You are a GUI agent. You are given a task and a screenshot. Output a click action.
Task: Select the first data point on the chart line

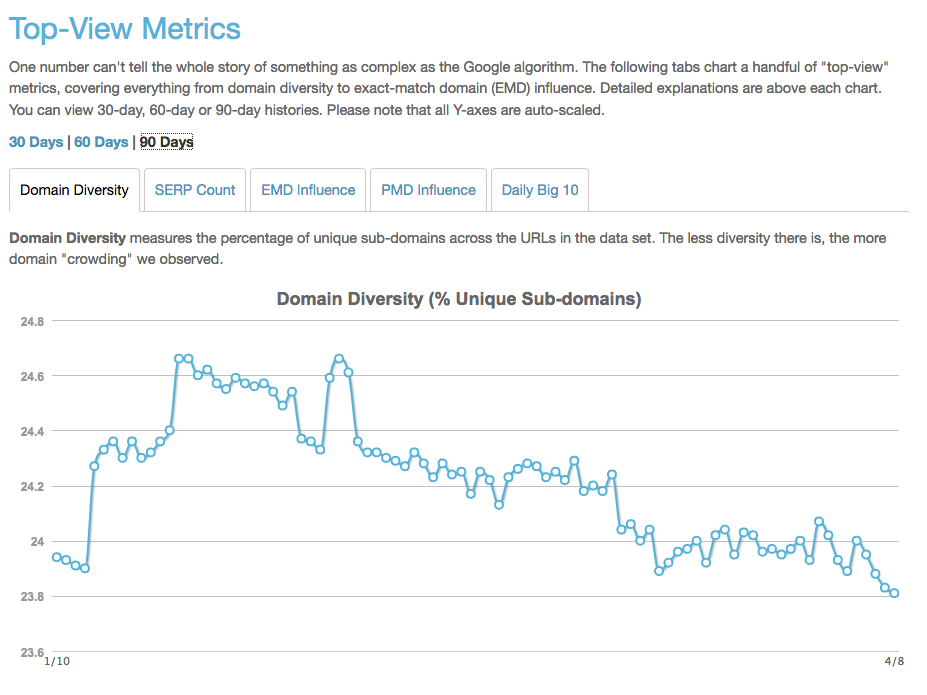57,557
